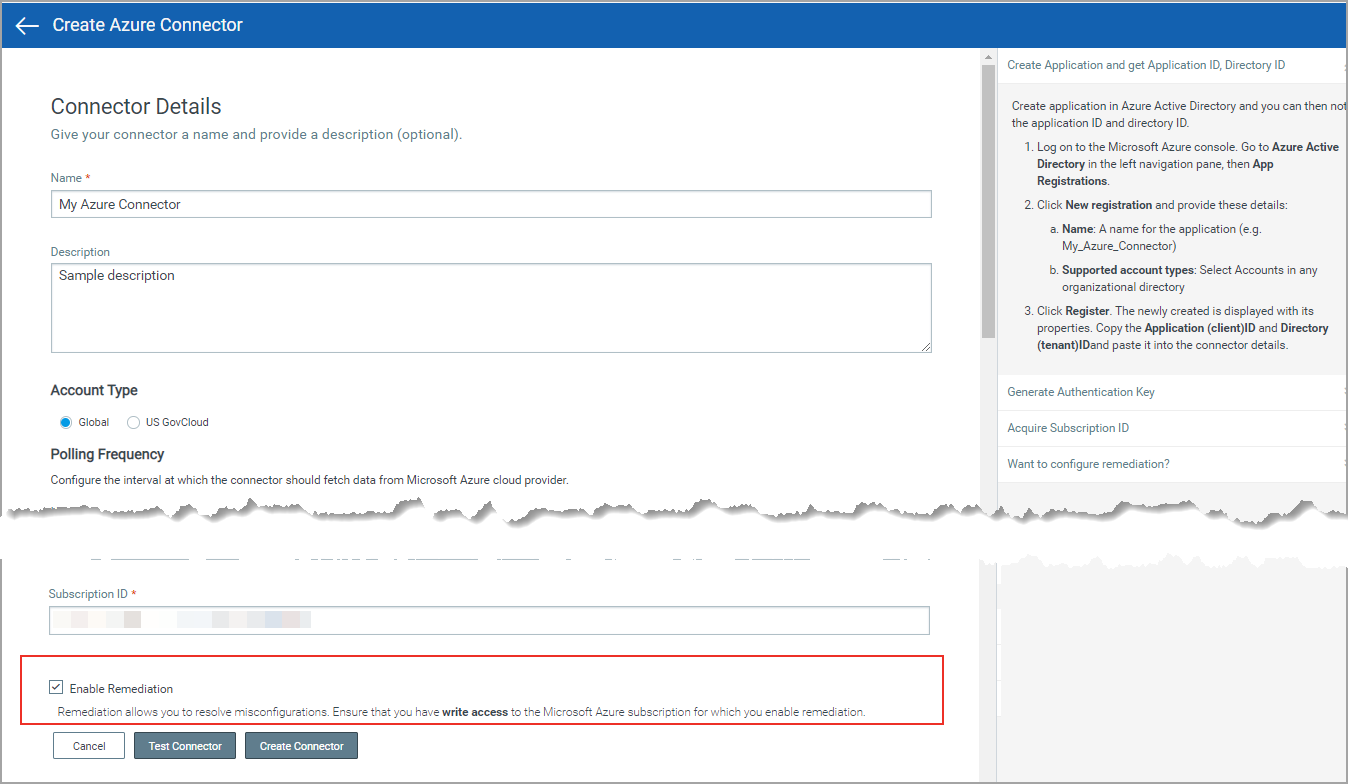The height and width of the screenshot is (784, 1348).
Task: Click the Test Connector button
Action: point(184,745)
